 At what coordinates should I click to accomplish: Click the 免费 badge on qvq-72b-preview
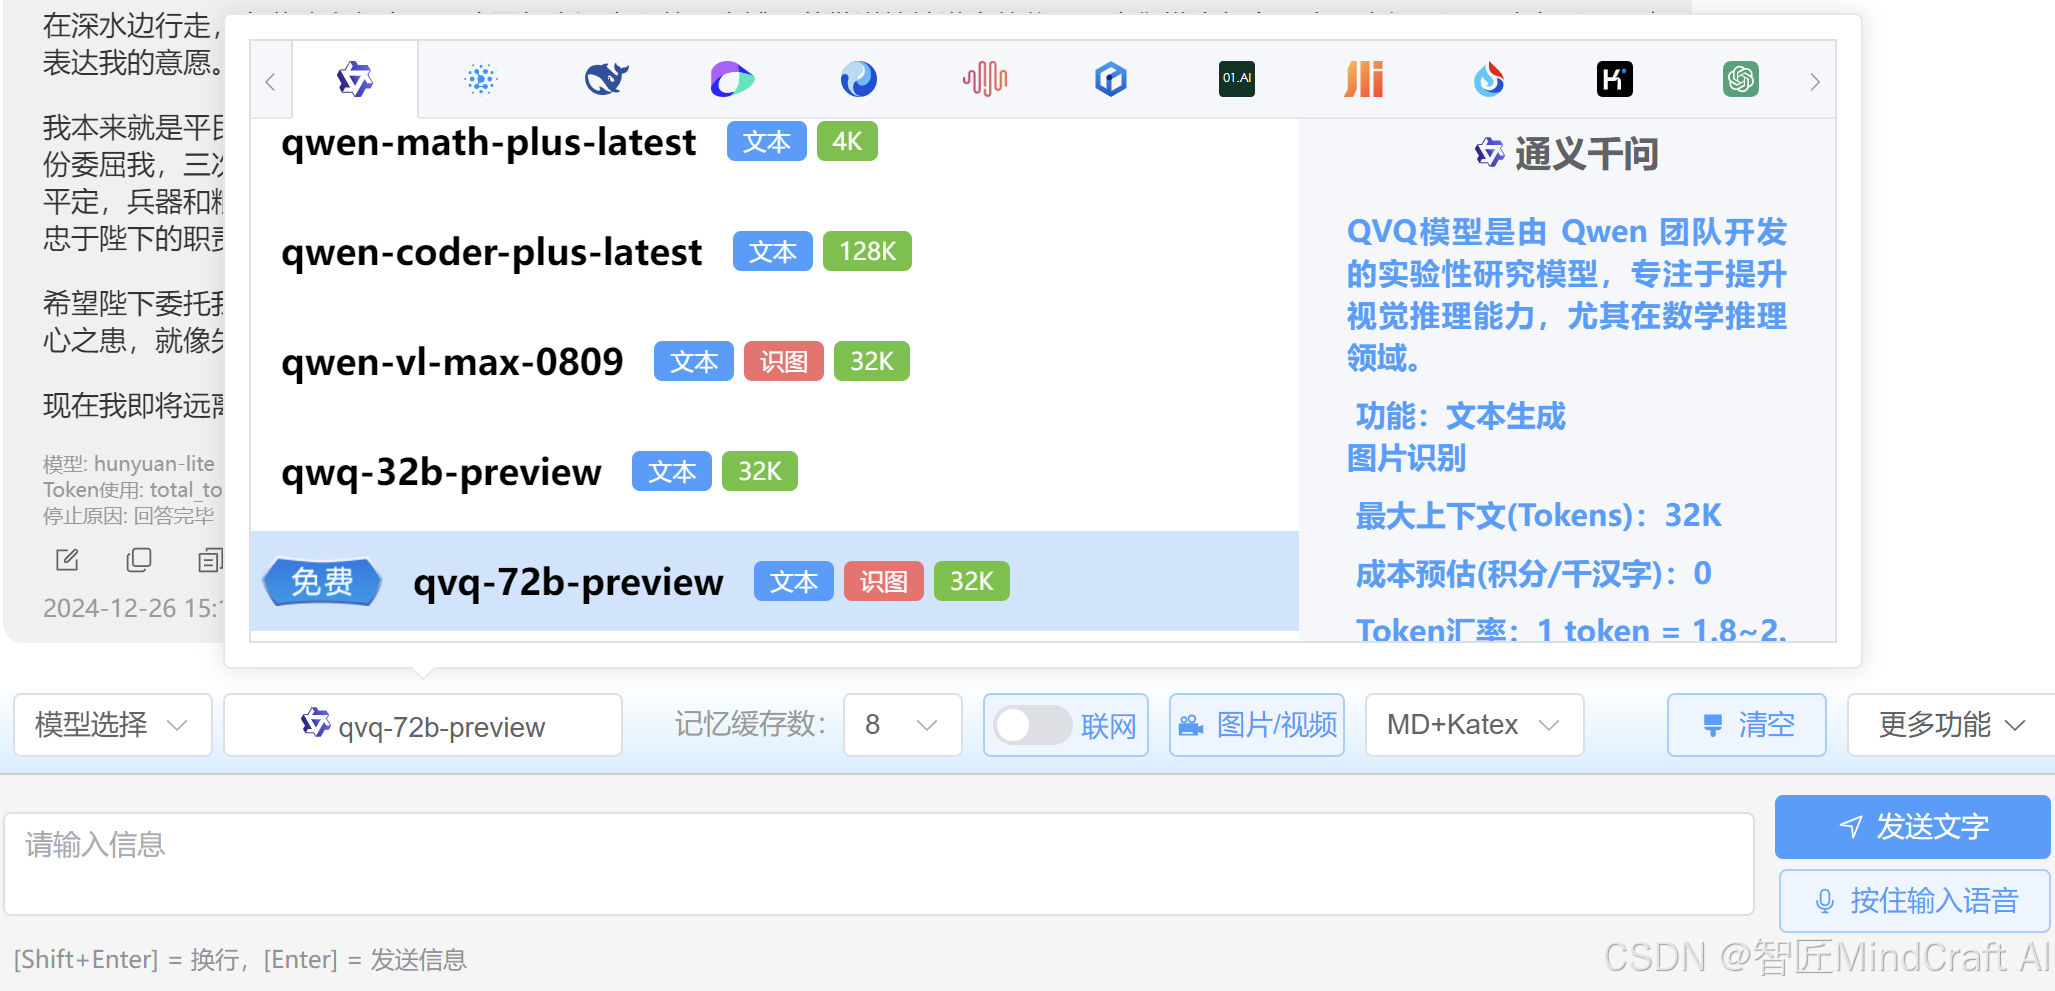coord(322,581)
